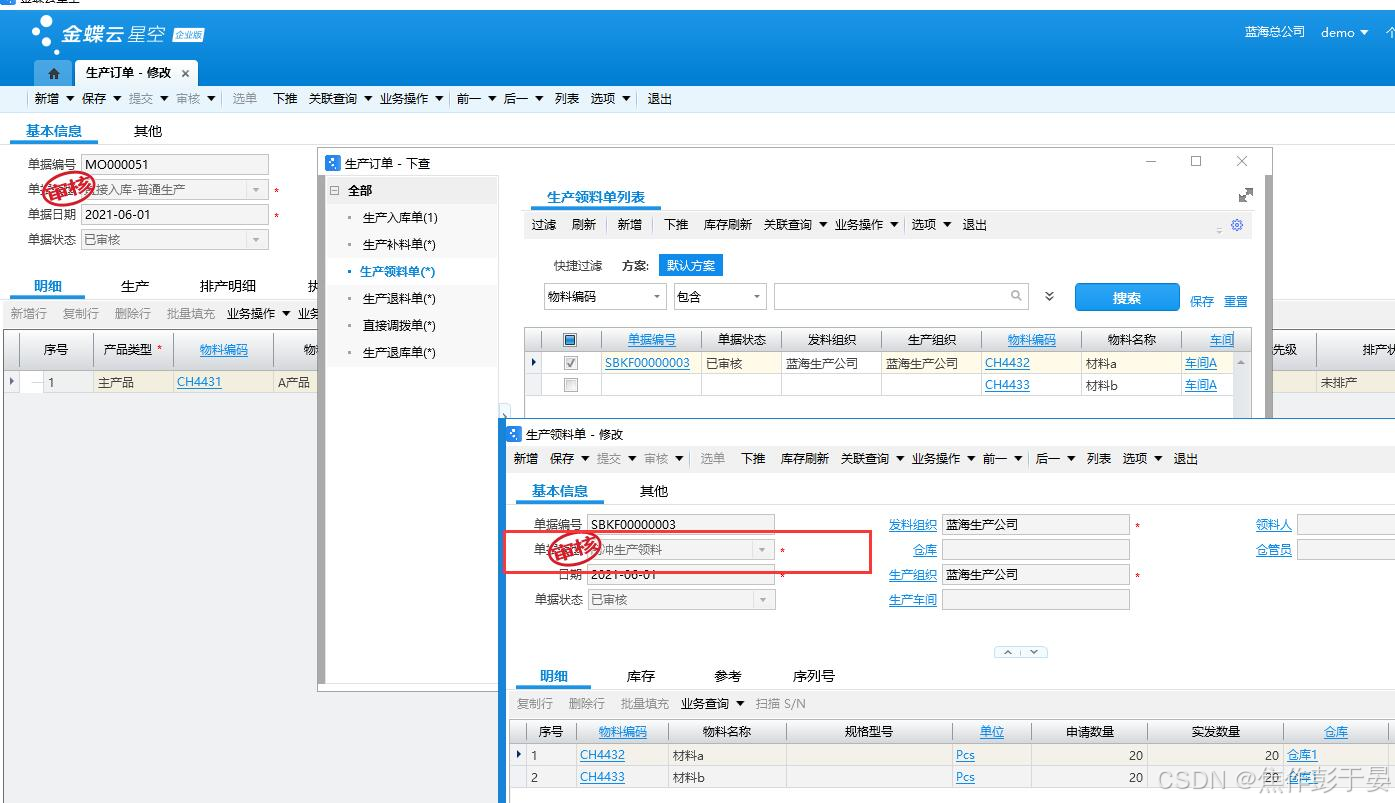
Task: Click the 单据编号 field showing MO000051
Action: [x=175, y=164]
